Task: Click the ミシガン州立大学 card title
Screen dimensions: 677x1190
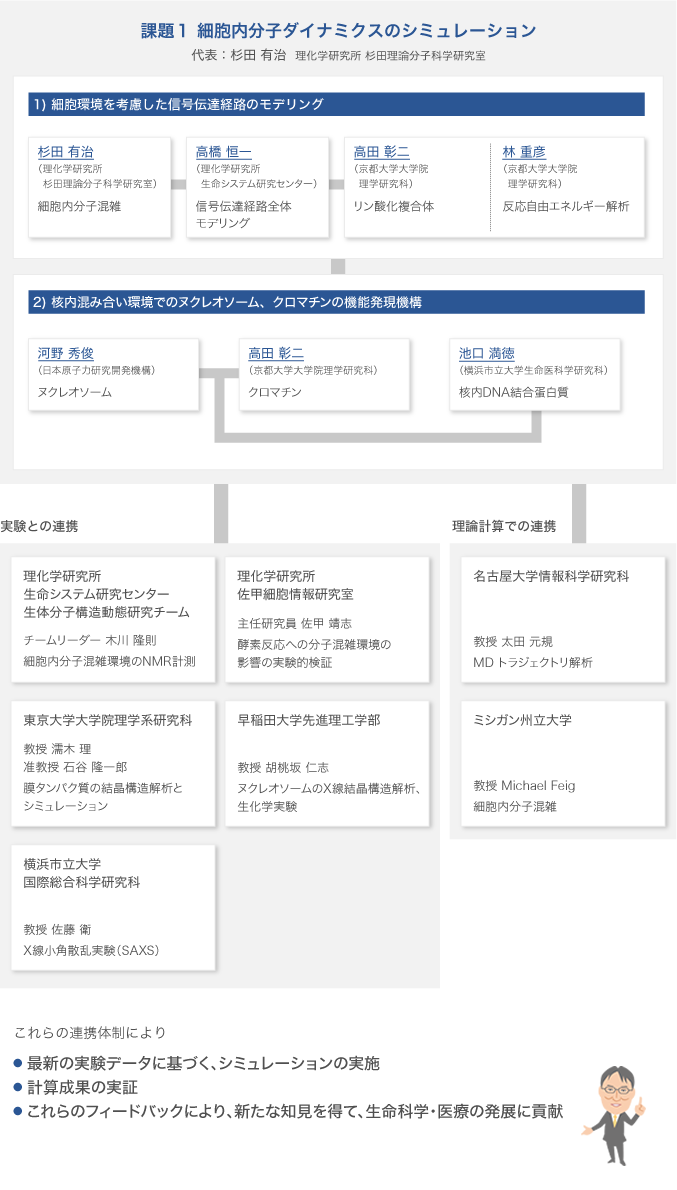Action: (522, 721)
